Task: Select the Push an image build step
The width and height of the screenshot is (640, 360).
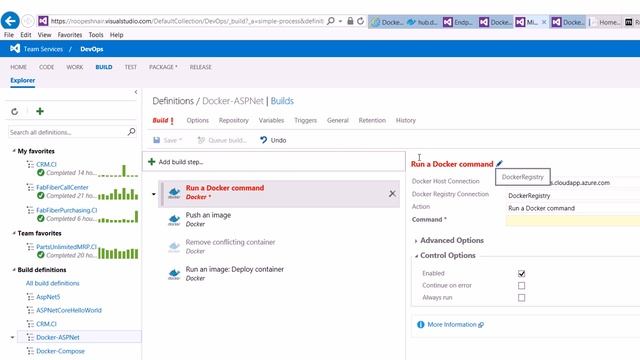Action: pos(279,220)
